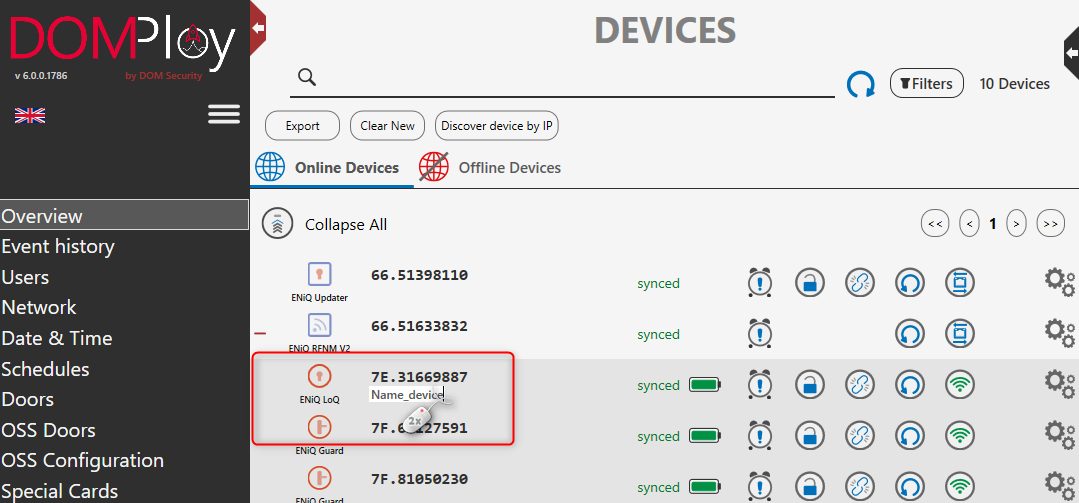This screenshot has width=1079, height=503.
Task: Click the sync arrows icon for device 66.51398110
Action: click(910, 283)
